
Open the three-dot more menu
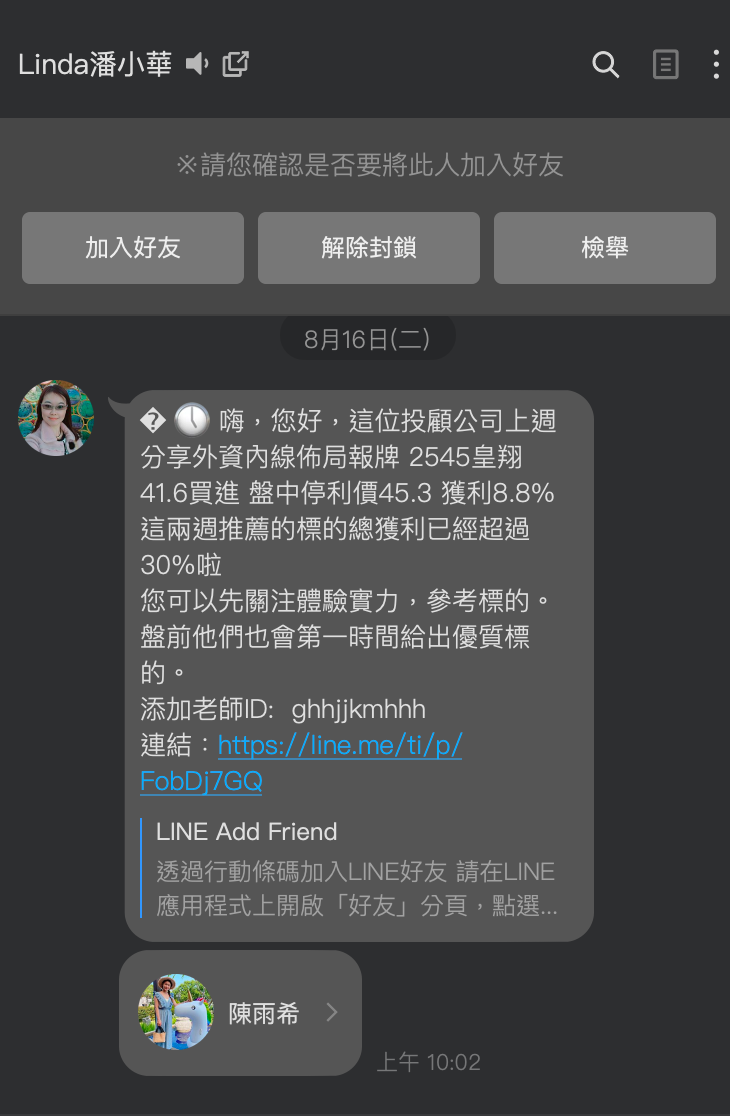tap(716, 65)
